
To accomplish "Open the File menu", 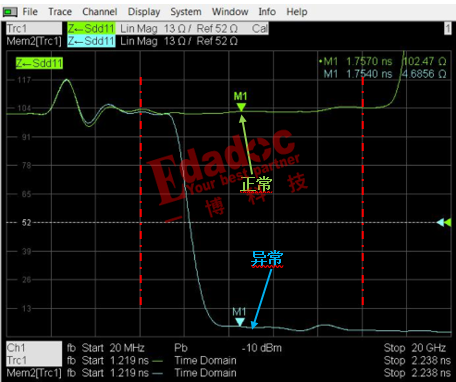I will pyautogui.click(x=30, y=12).
